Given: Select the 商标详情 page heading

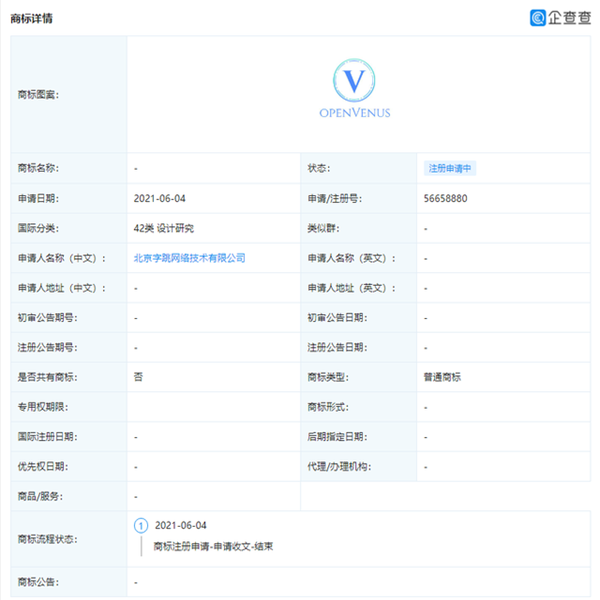Looking at the screenshot, I should tap(32, 18).
